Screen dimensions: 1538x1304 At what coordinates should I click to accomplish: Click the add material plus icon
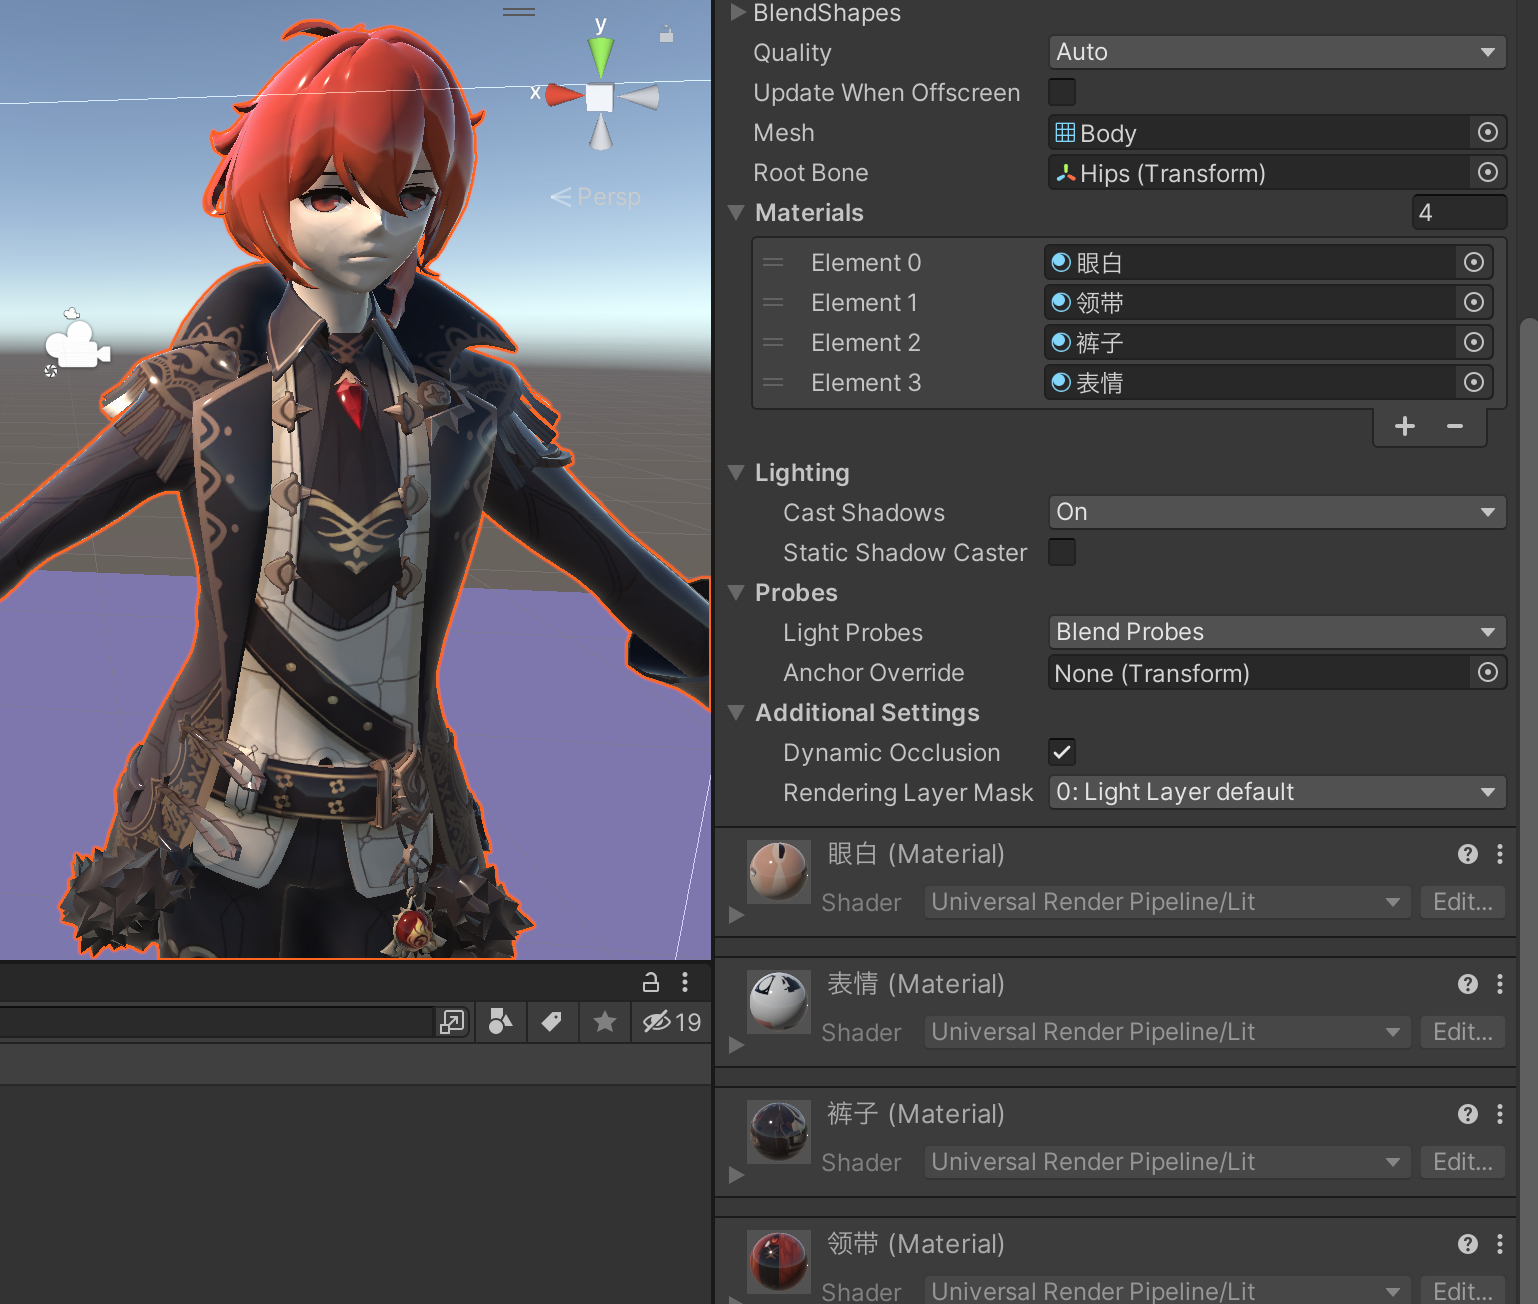pos(1404,426)
